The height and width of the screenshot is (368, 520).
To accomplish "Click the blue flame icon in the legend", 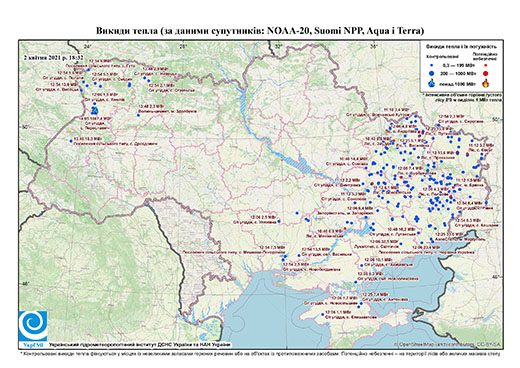I will 432,83.
